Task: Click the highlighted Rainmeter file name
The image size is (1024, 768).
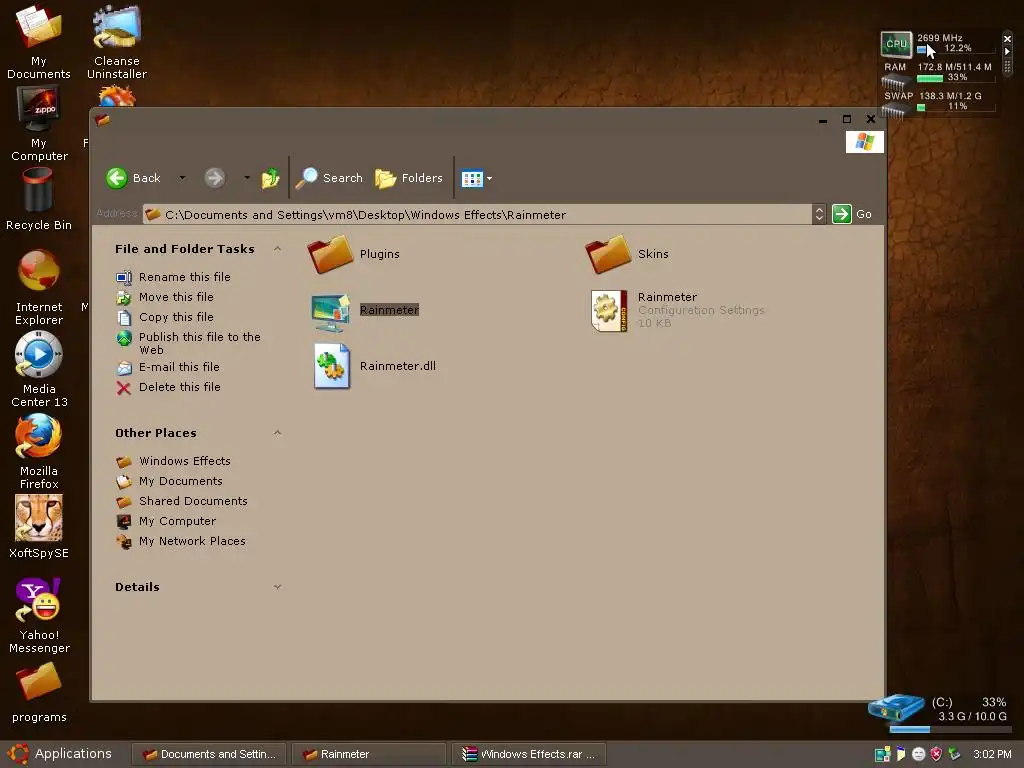Action: pos(389,310)
